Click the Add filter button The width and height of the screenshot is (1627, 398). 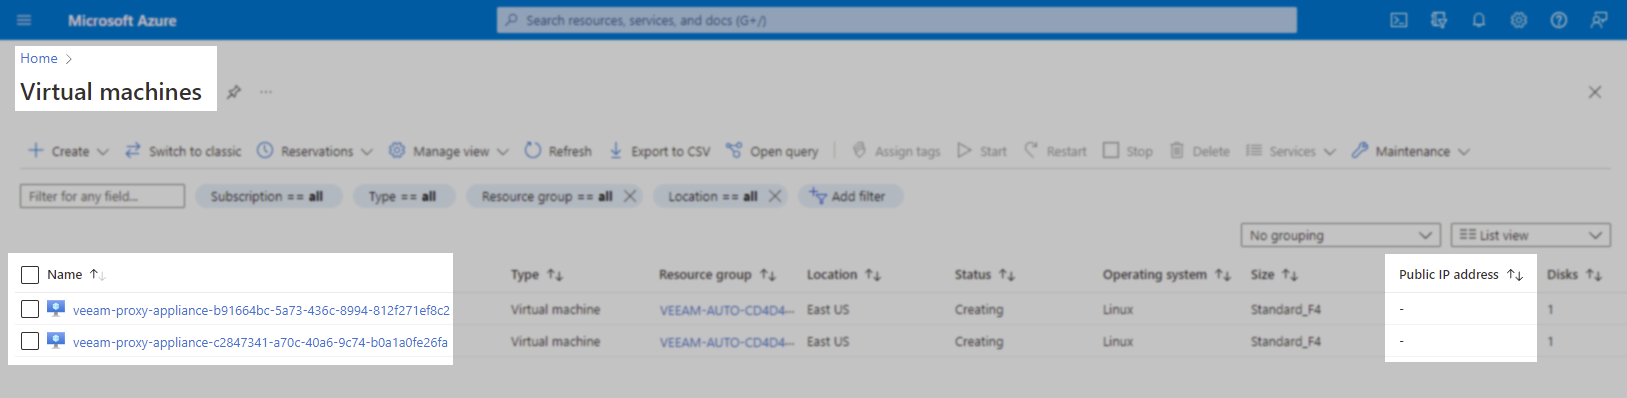tap(850, 196)
